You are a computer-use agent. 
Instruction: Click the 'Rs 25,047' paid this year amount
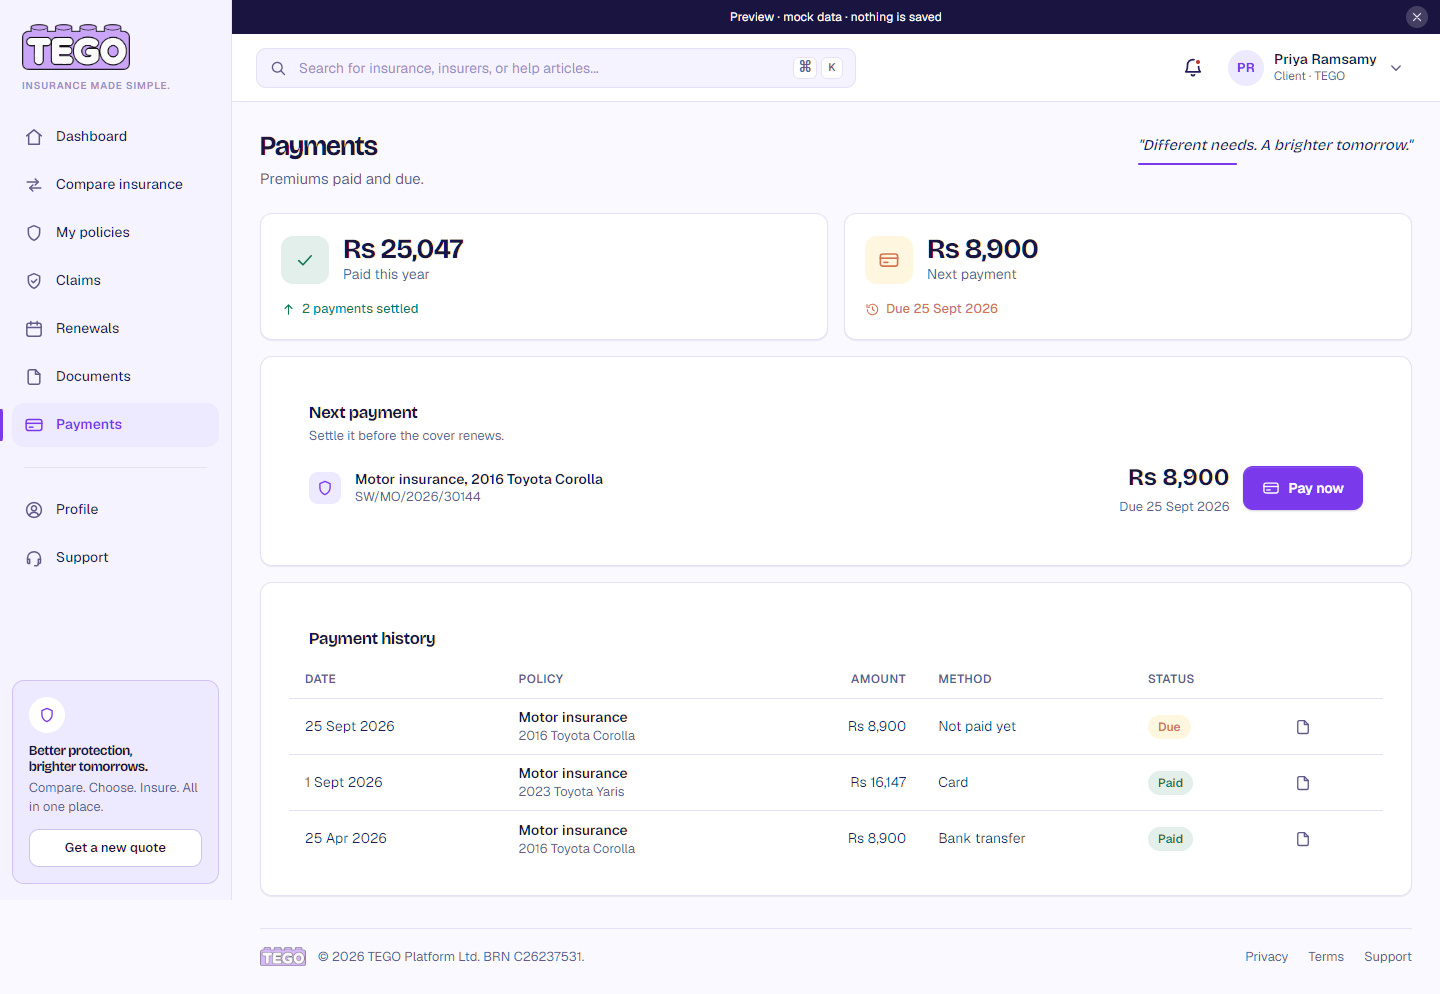click(x=403, y=249)
